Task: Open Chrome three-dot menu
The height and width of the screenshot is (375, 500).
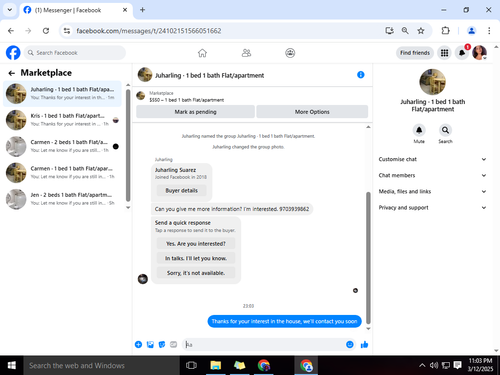Action: click(x=489, y=31)
